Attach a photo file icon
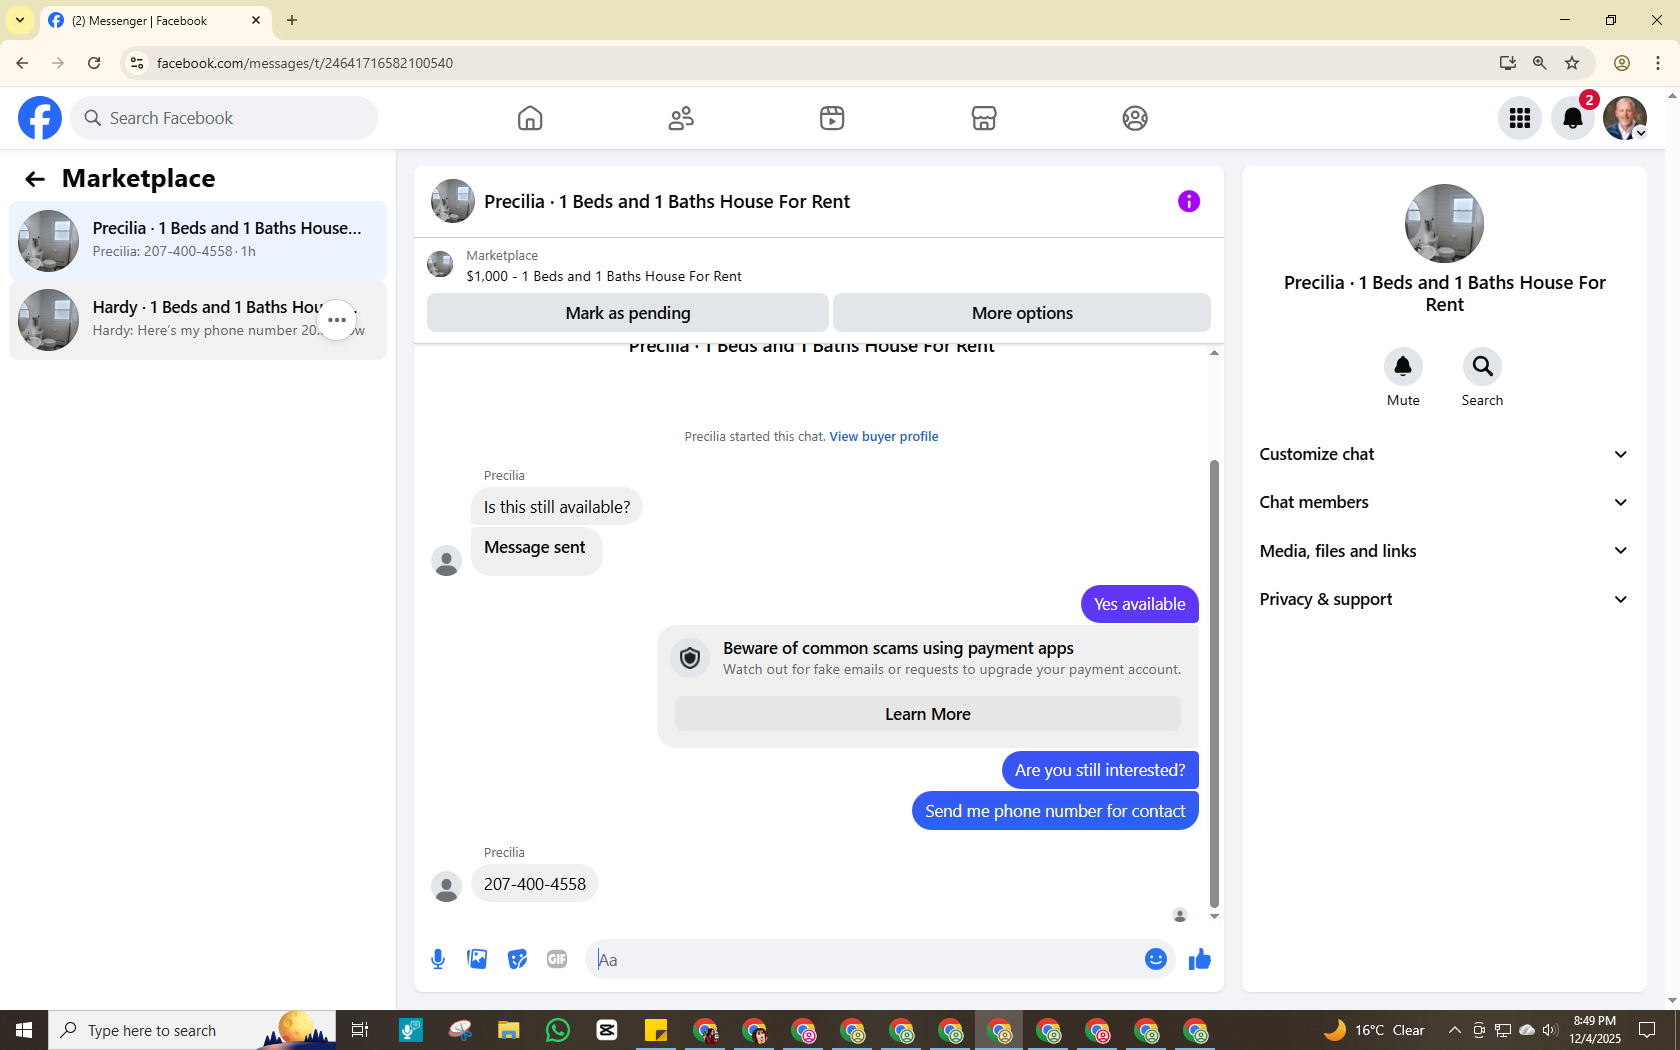This screenshot has width=1680, height=1050. click(477, 959)
